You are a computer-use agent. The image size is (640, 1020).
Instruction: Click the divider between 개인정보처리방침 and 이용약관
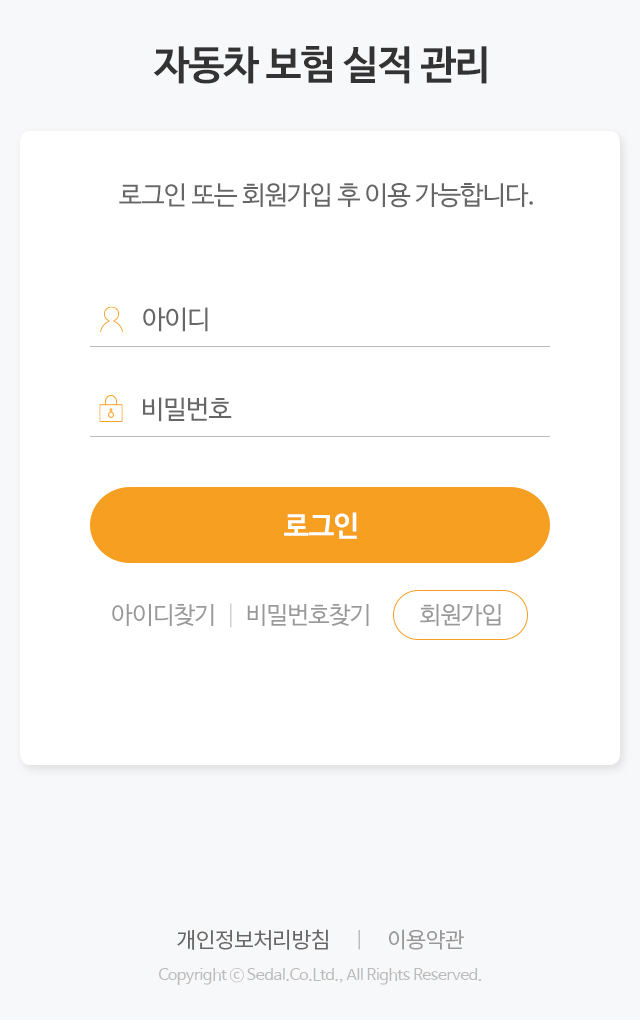point(359,939)
